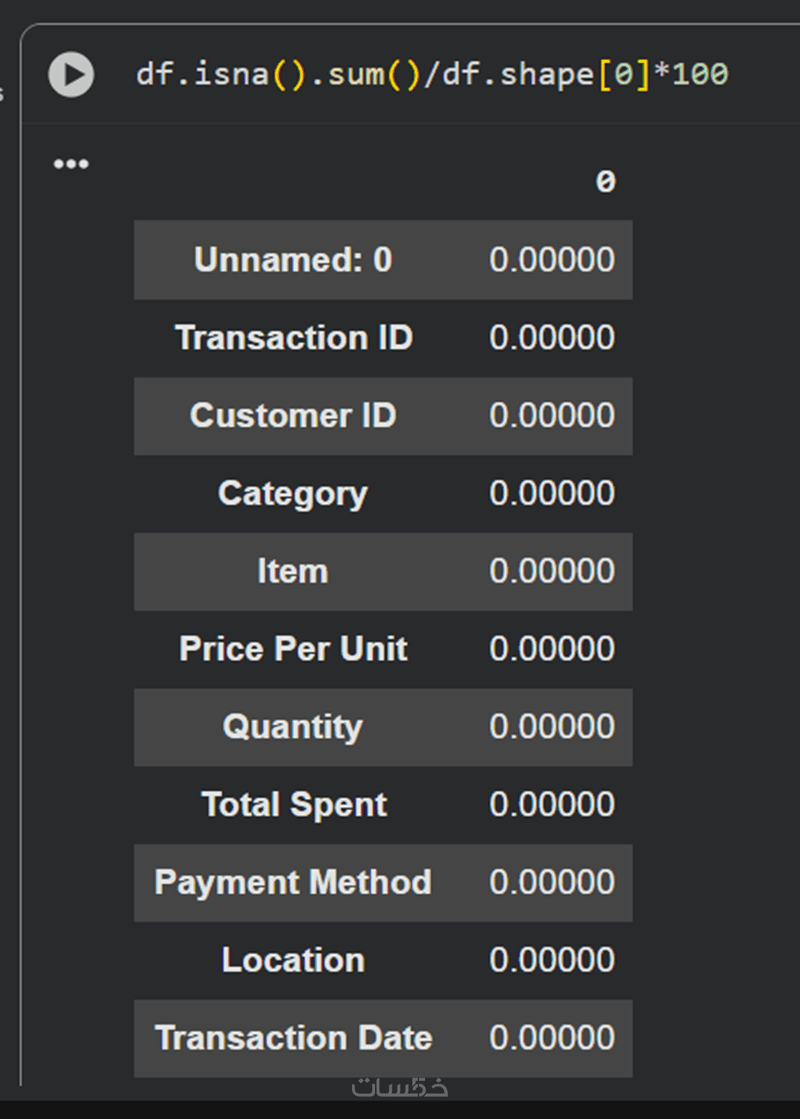Select the Location row label
The image size is (800, 1119).
pos(293,961)
